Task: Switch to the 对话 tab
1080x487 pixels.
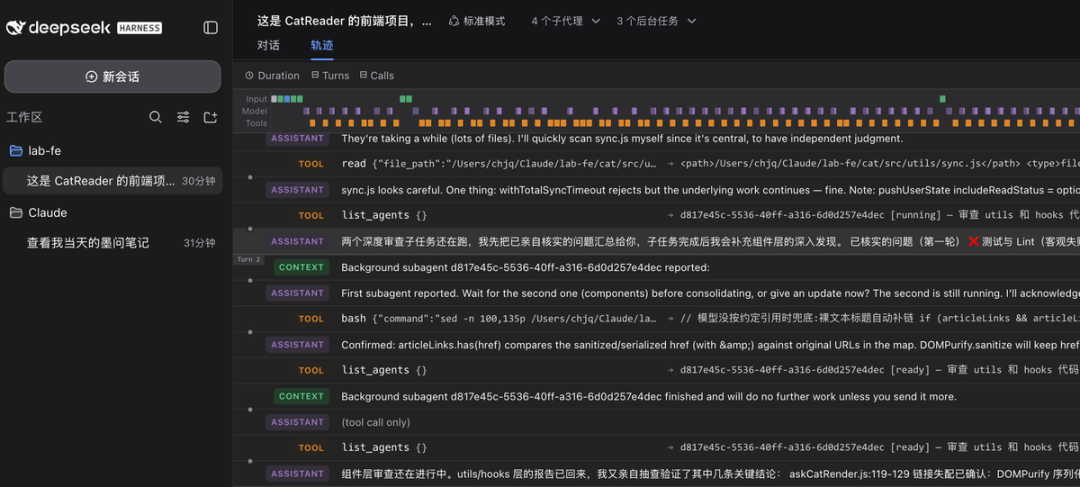Action: (x=269, y=45)
